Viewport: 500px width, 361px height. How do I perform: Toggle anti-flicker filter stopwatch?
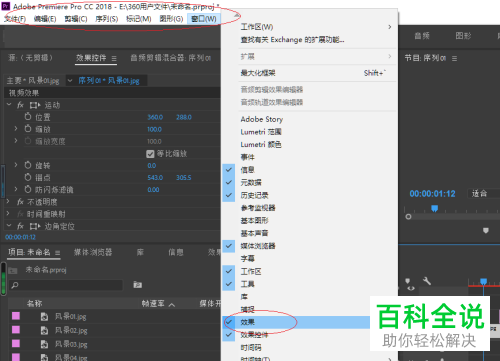(x=28, y=189)
